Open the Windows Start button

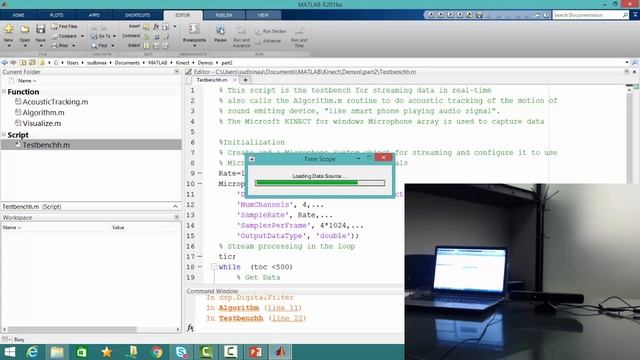[x=9, y=352]
